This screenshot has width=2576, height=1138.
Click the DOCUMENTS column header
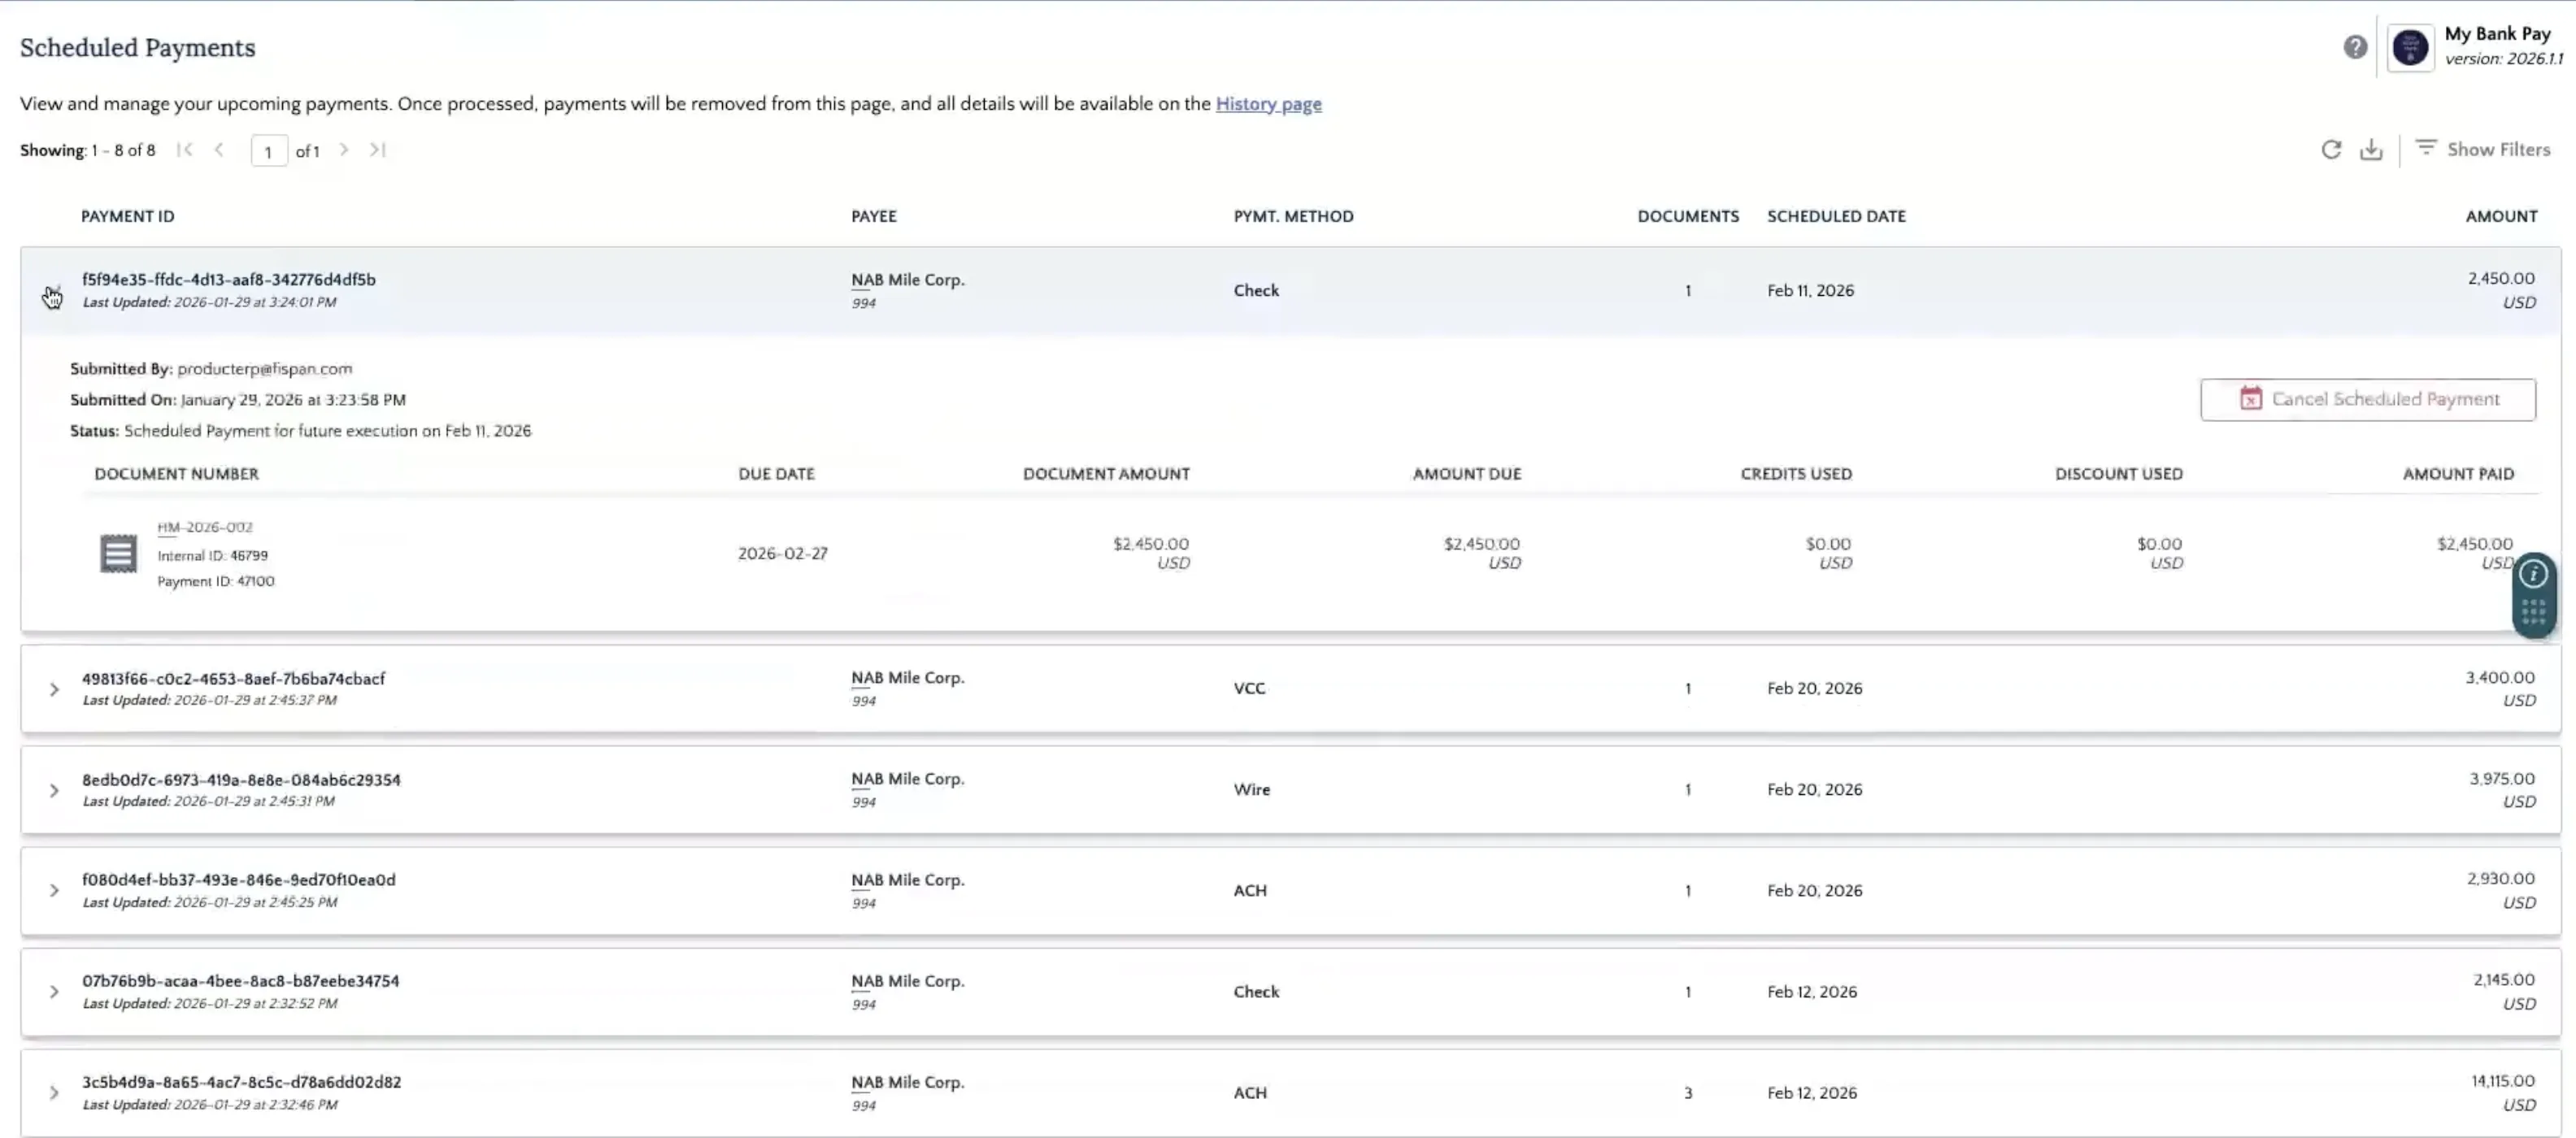[x=1688, y=216]
